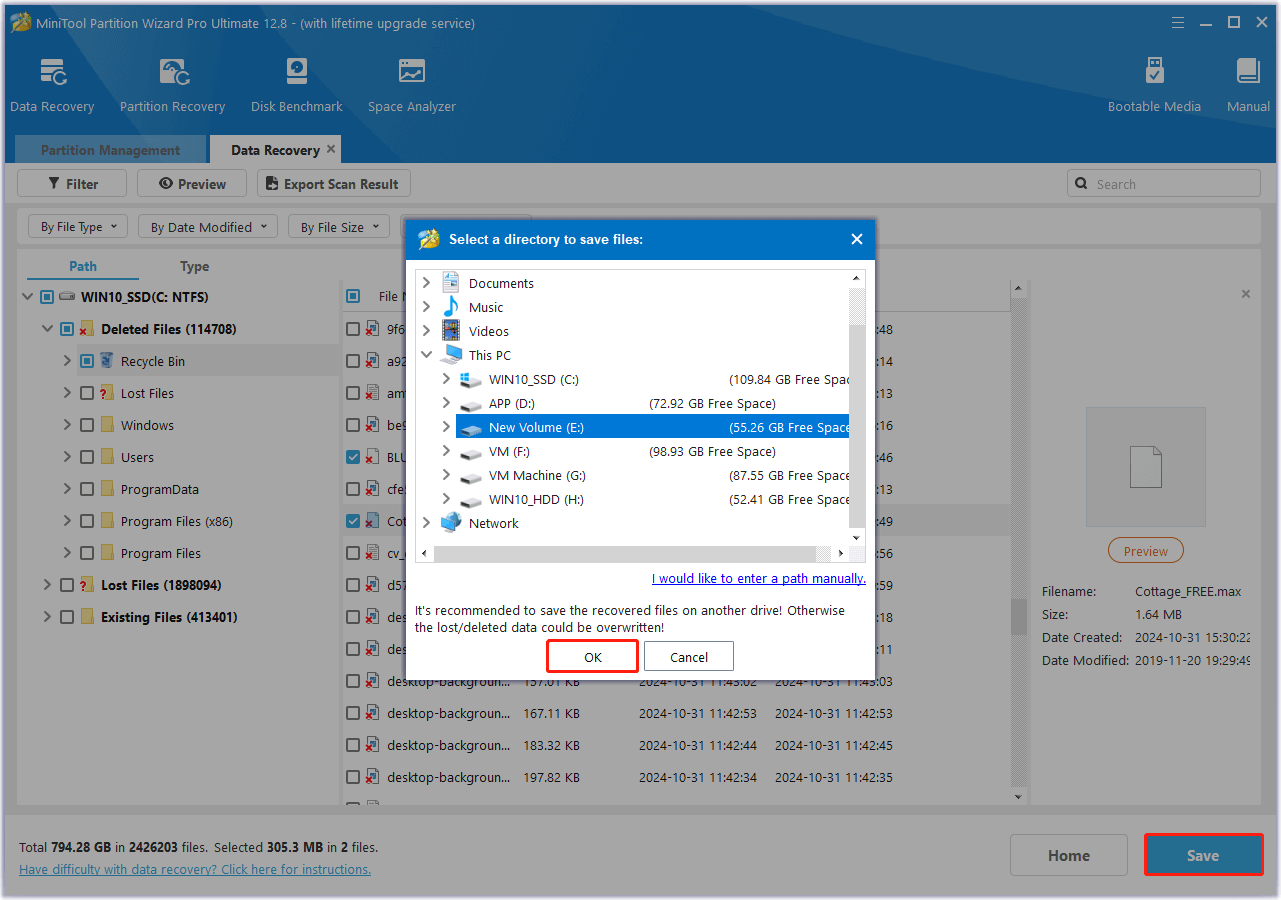Click the WIN10_SSD (C:) drive icon
Screen dimensions: 1281x900
471,380
